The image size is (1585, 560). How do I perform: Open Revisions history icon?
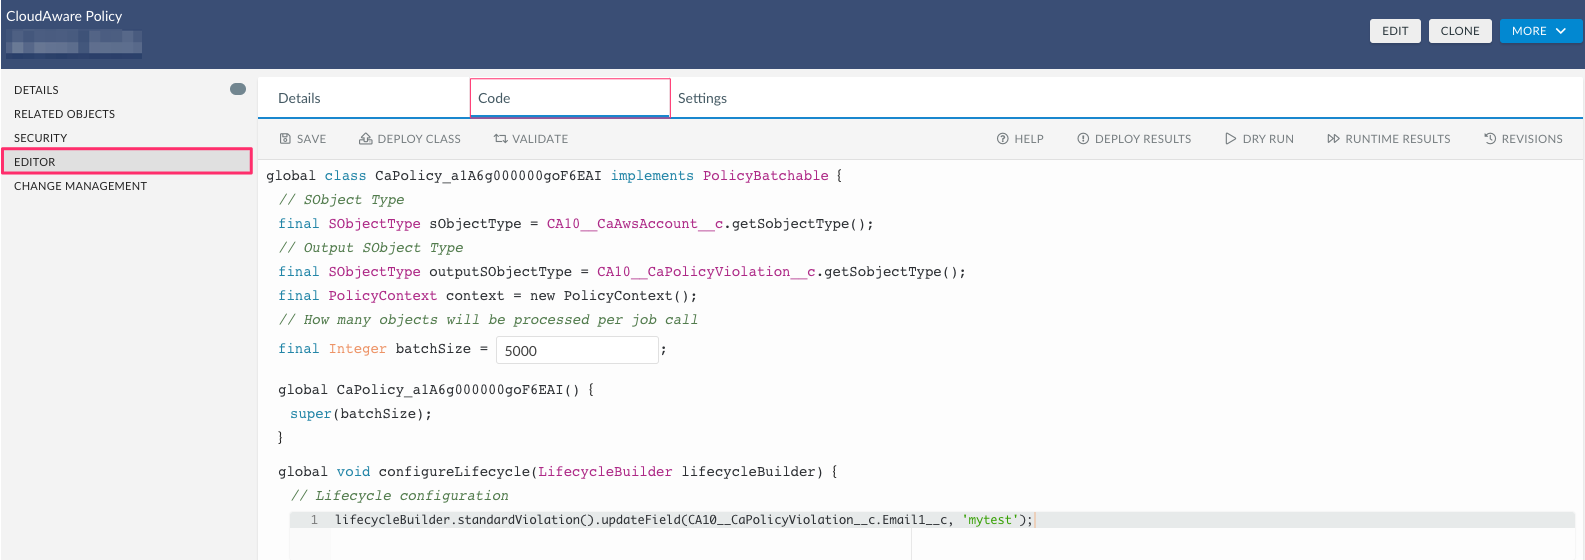click(x=1490, y=139)
